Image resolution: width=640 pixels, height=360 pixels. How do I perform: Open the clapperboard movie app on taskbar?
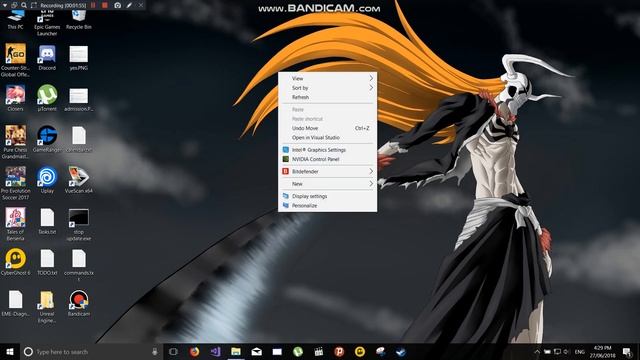pos(318,351)
